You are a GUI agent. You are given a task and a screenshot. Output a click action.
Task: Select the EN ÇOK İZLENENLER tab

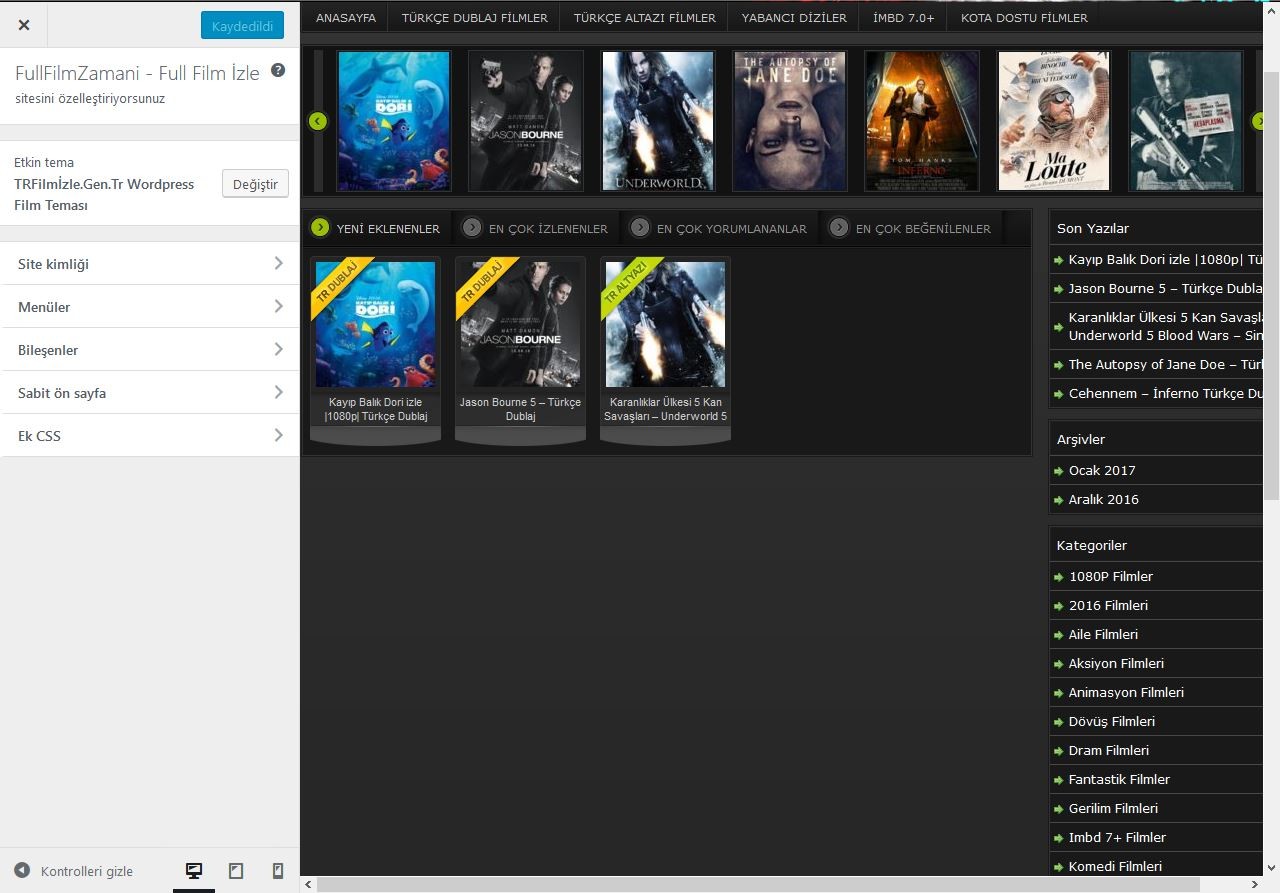pos(548,229)
